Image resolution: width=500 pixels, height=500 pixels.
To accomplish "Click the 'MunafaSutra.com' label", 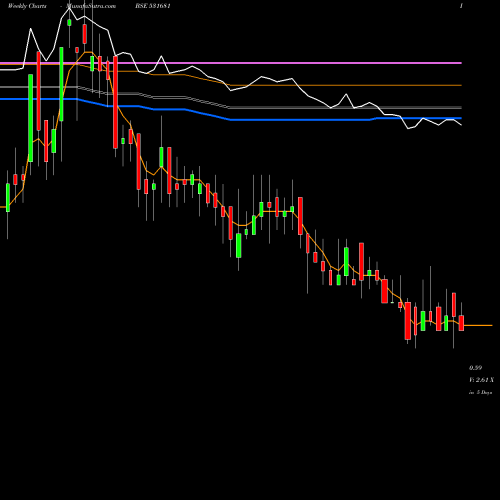I will click(91, 6).
